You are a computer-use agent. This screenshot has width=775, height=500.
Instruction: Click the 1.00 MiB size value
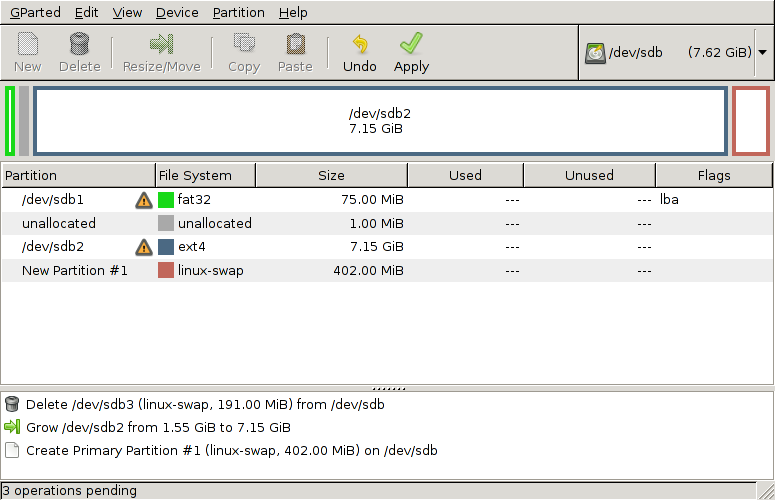pos(376,223)
